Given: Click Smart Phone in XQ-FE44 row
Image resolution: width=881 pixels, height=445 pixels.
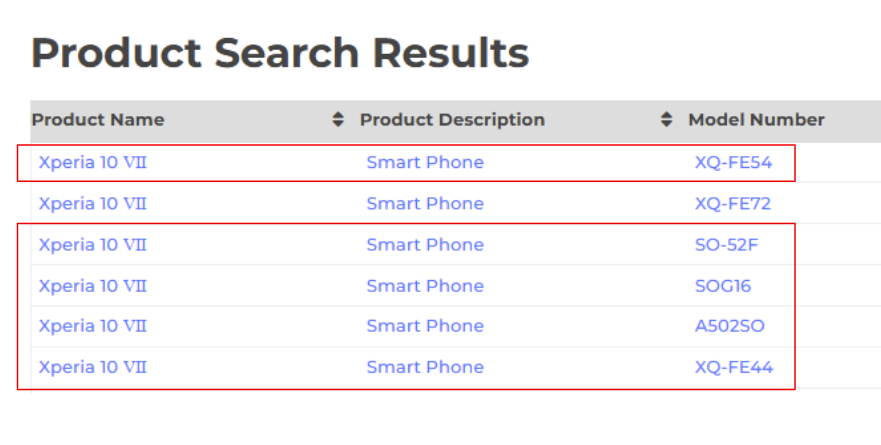Looking at the screenshot, I should tap(425, 367).
